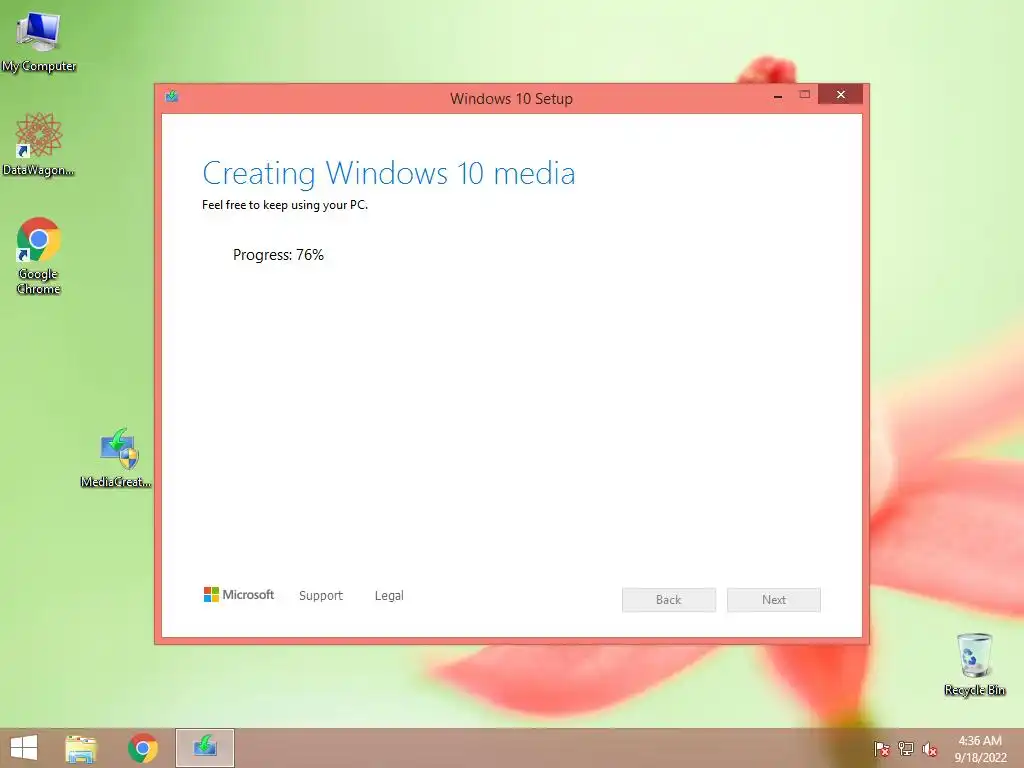1024x768 pixels.
Task: Open Action Center flag tray icon
Action: click(881, 748)
